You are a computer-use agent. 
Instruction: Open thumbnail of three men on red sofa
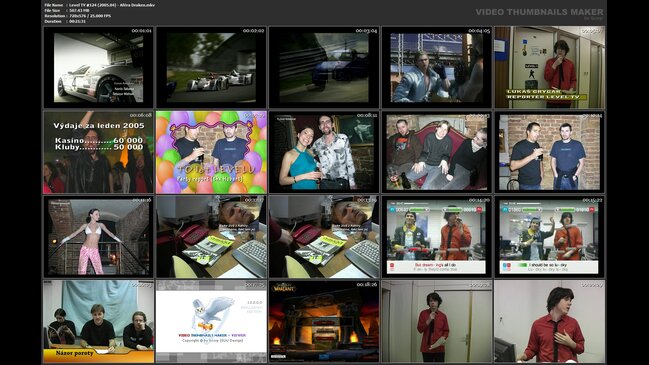pos(437,152)
